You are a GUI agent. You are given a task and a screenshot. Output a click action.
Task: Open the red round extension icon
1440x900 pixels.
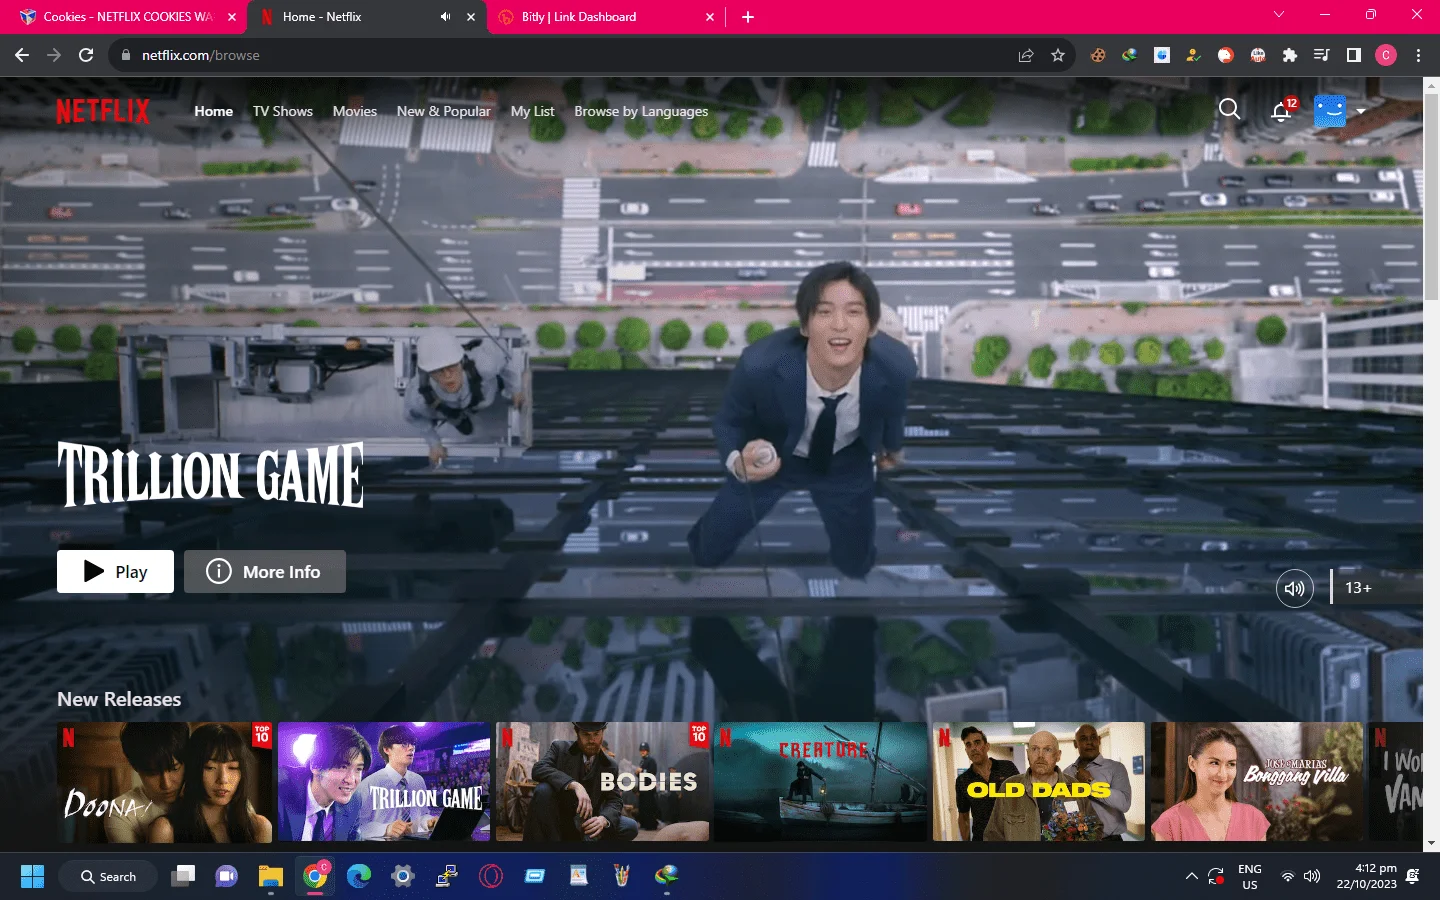(x=1225, y=55)
